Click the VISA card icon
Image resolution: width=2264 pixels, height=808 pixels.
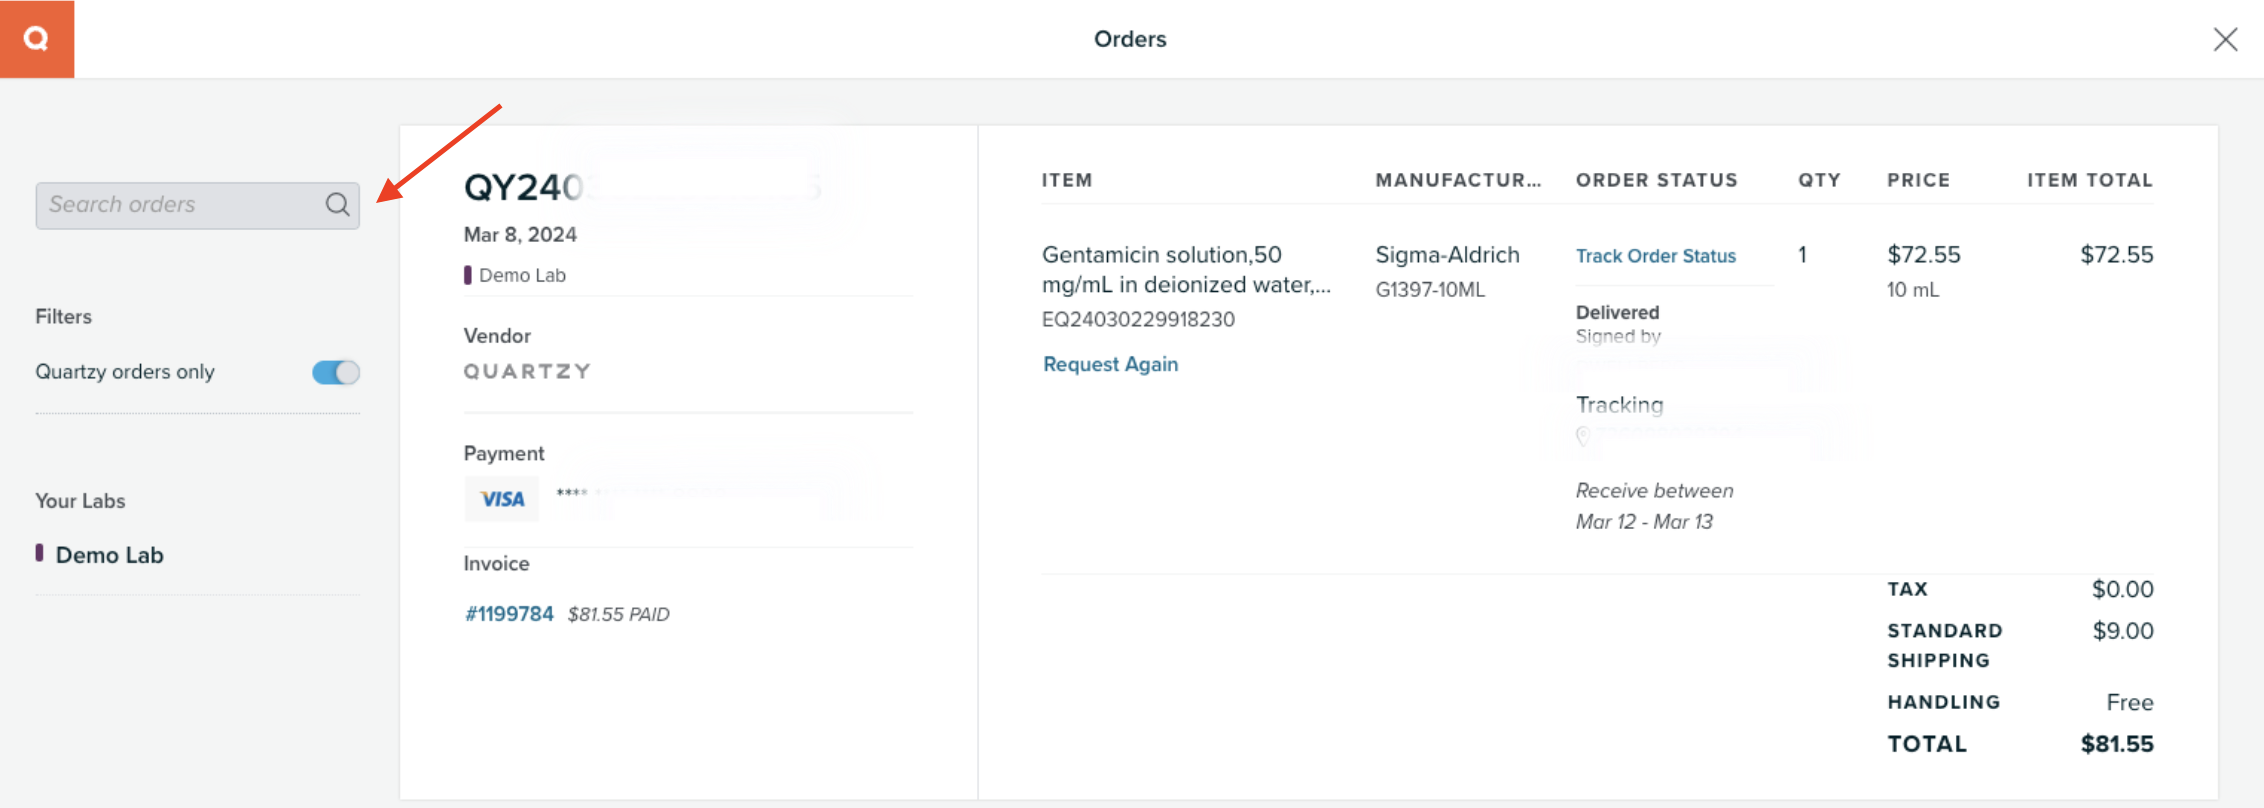[x=502, y=499]
